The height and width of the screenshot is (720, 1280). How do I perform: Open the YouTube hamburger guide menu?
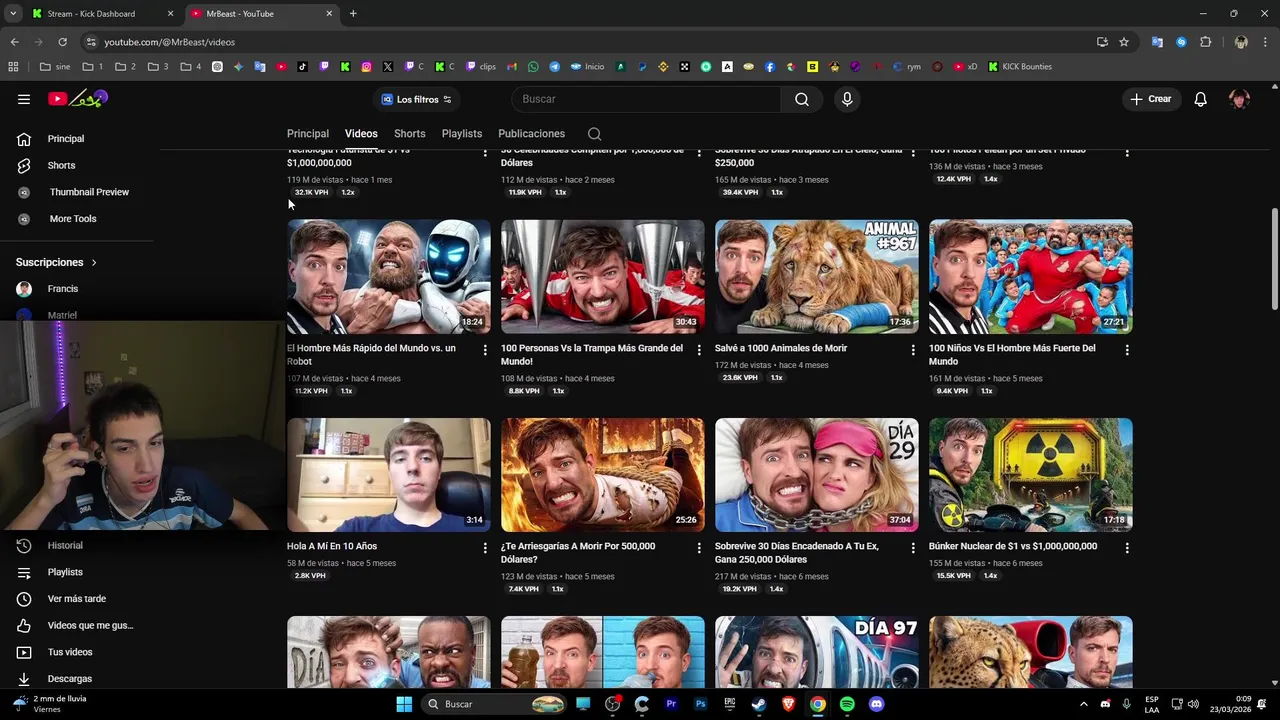coord(24,99)
